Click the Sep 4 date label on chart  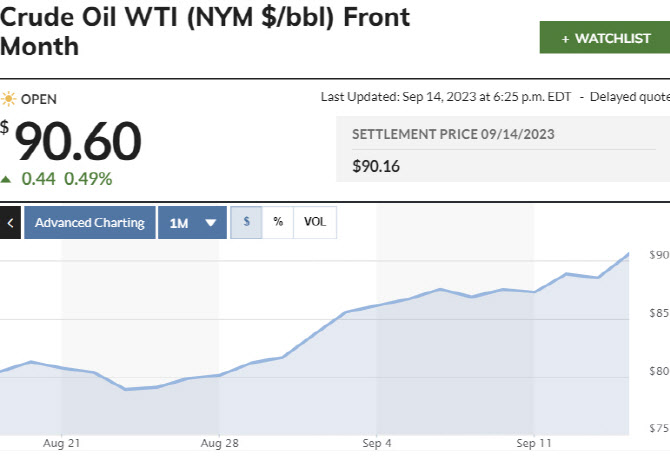pyautogui.click(x=377, y=441)
